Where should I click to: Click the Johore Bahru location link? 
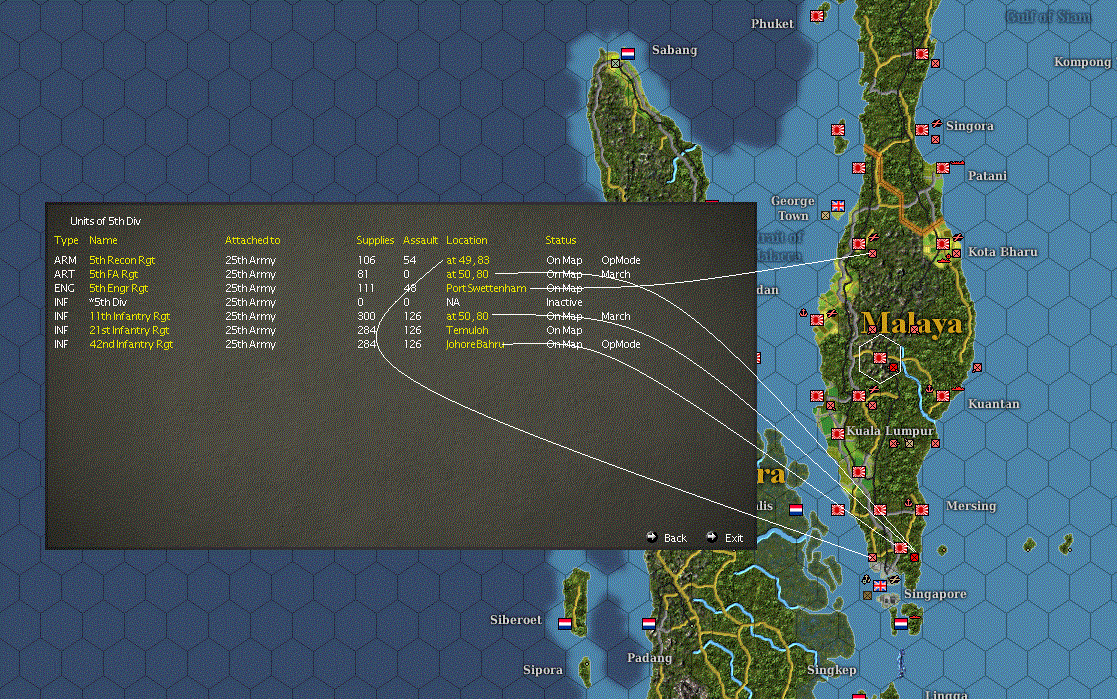point(474,344)
